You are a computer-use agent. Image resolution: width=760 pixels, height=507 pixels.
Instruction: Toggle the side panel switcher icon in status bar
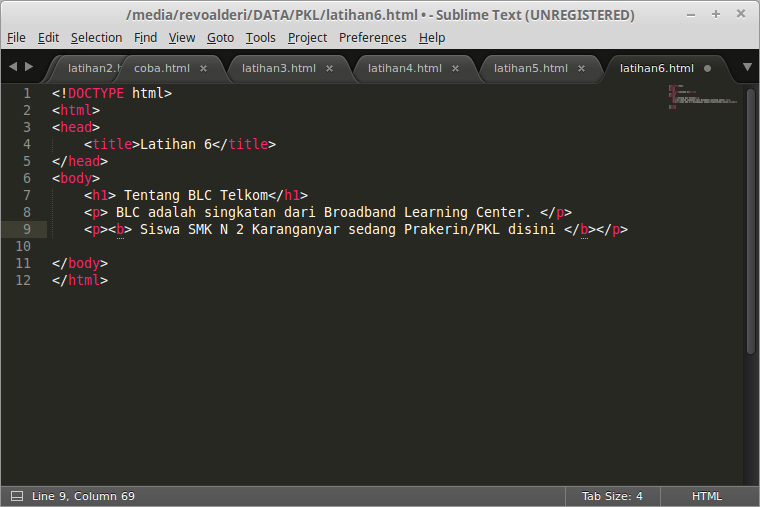[17, 496]
